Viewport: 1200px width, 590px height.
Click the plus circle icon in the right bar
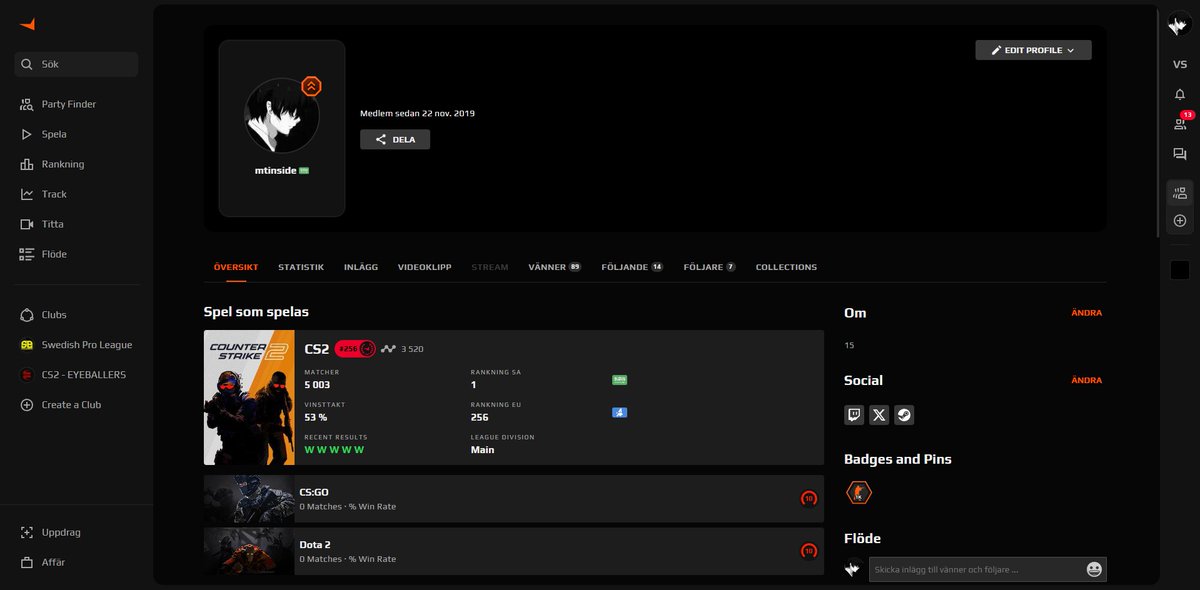pos(1180,220)
